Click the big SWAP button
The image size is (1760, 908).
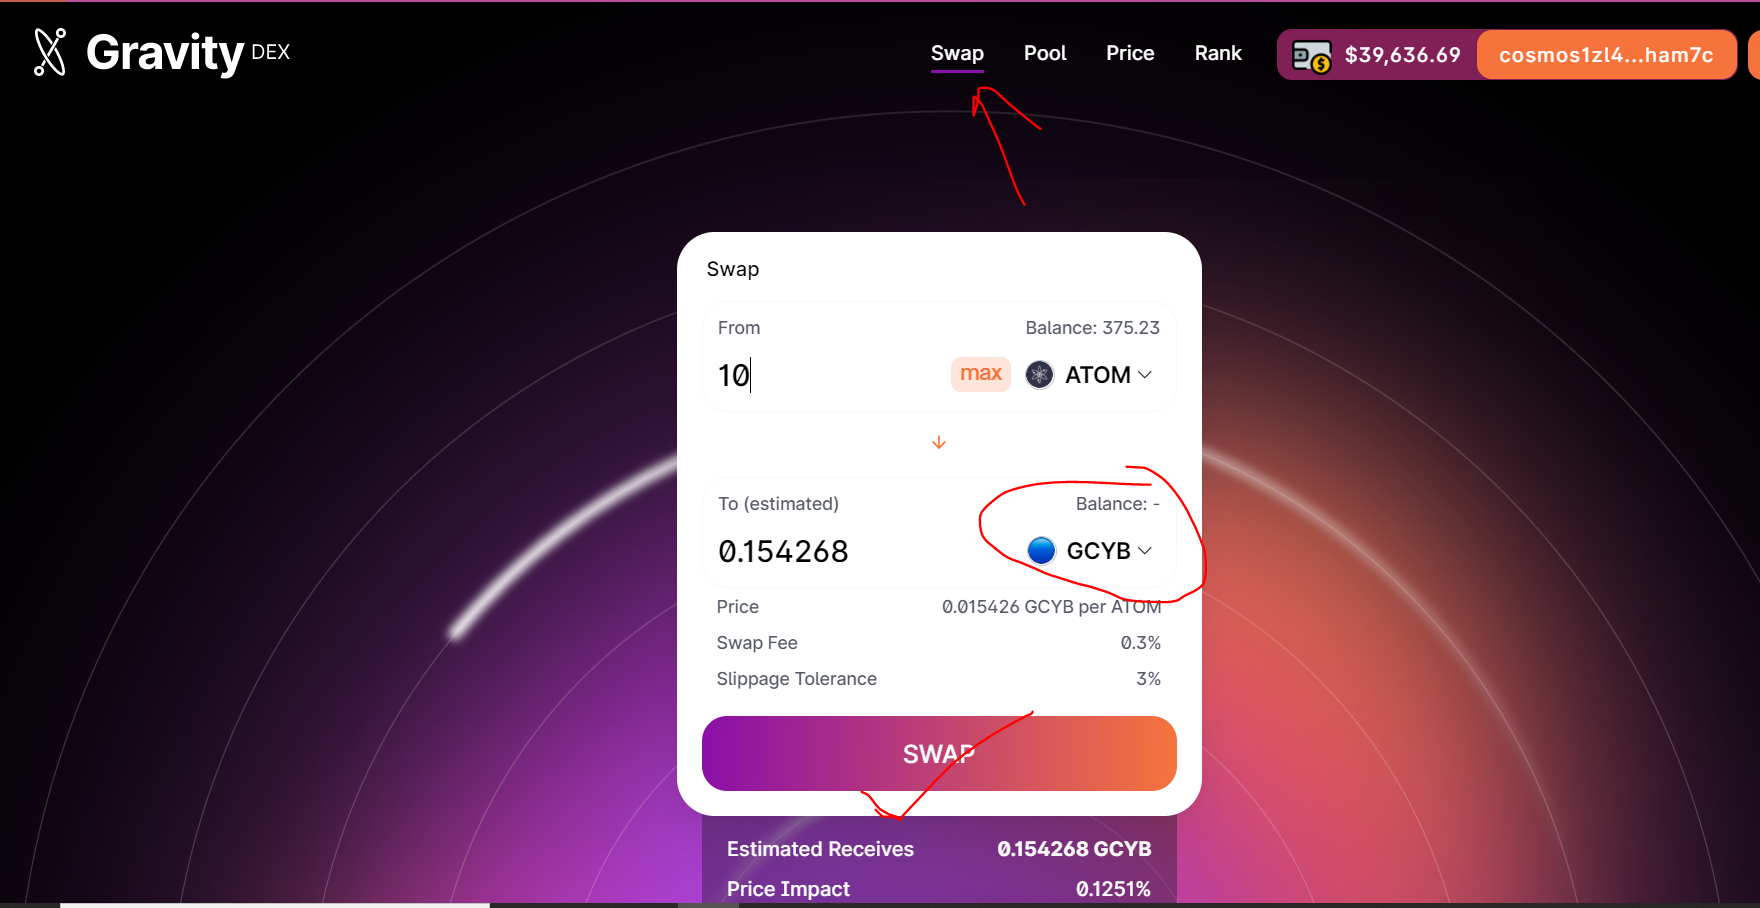[x=939, y=753]
